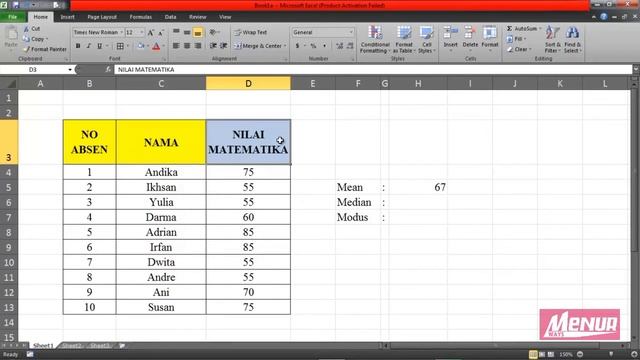Click the Wrap Text button
640x360 pixels.
[x=250, y=32]
